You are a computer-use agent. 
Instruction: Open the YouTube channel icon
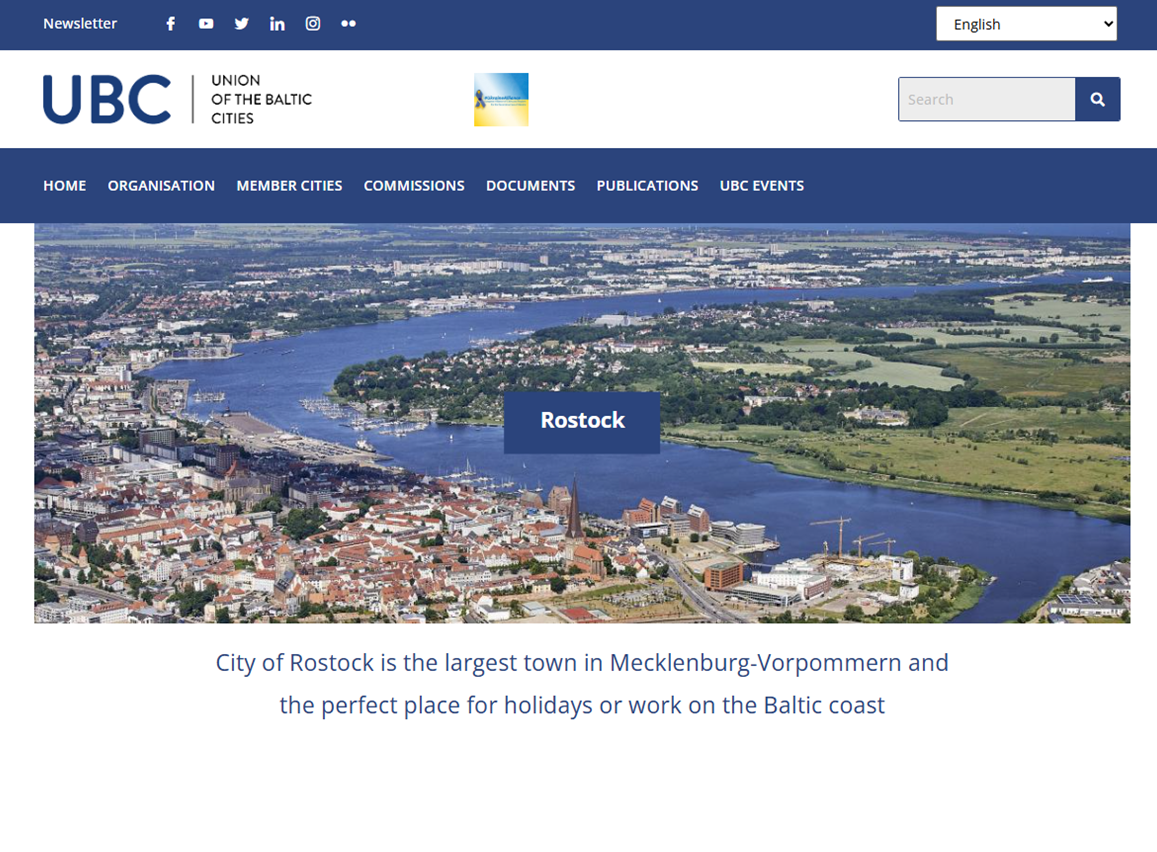coord(206,24)
